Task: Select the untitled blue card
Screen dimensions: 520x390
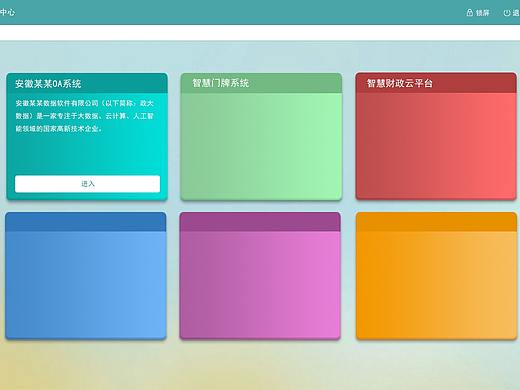Action: pos(86,276)
